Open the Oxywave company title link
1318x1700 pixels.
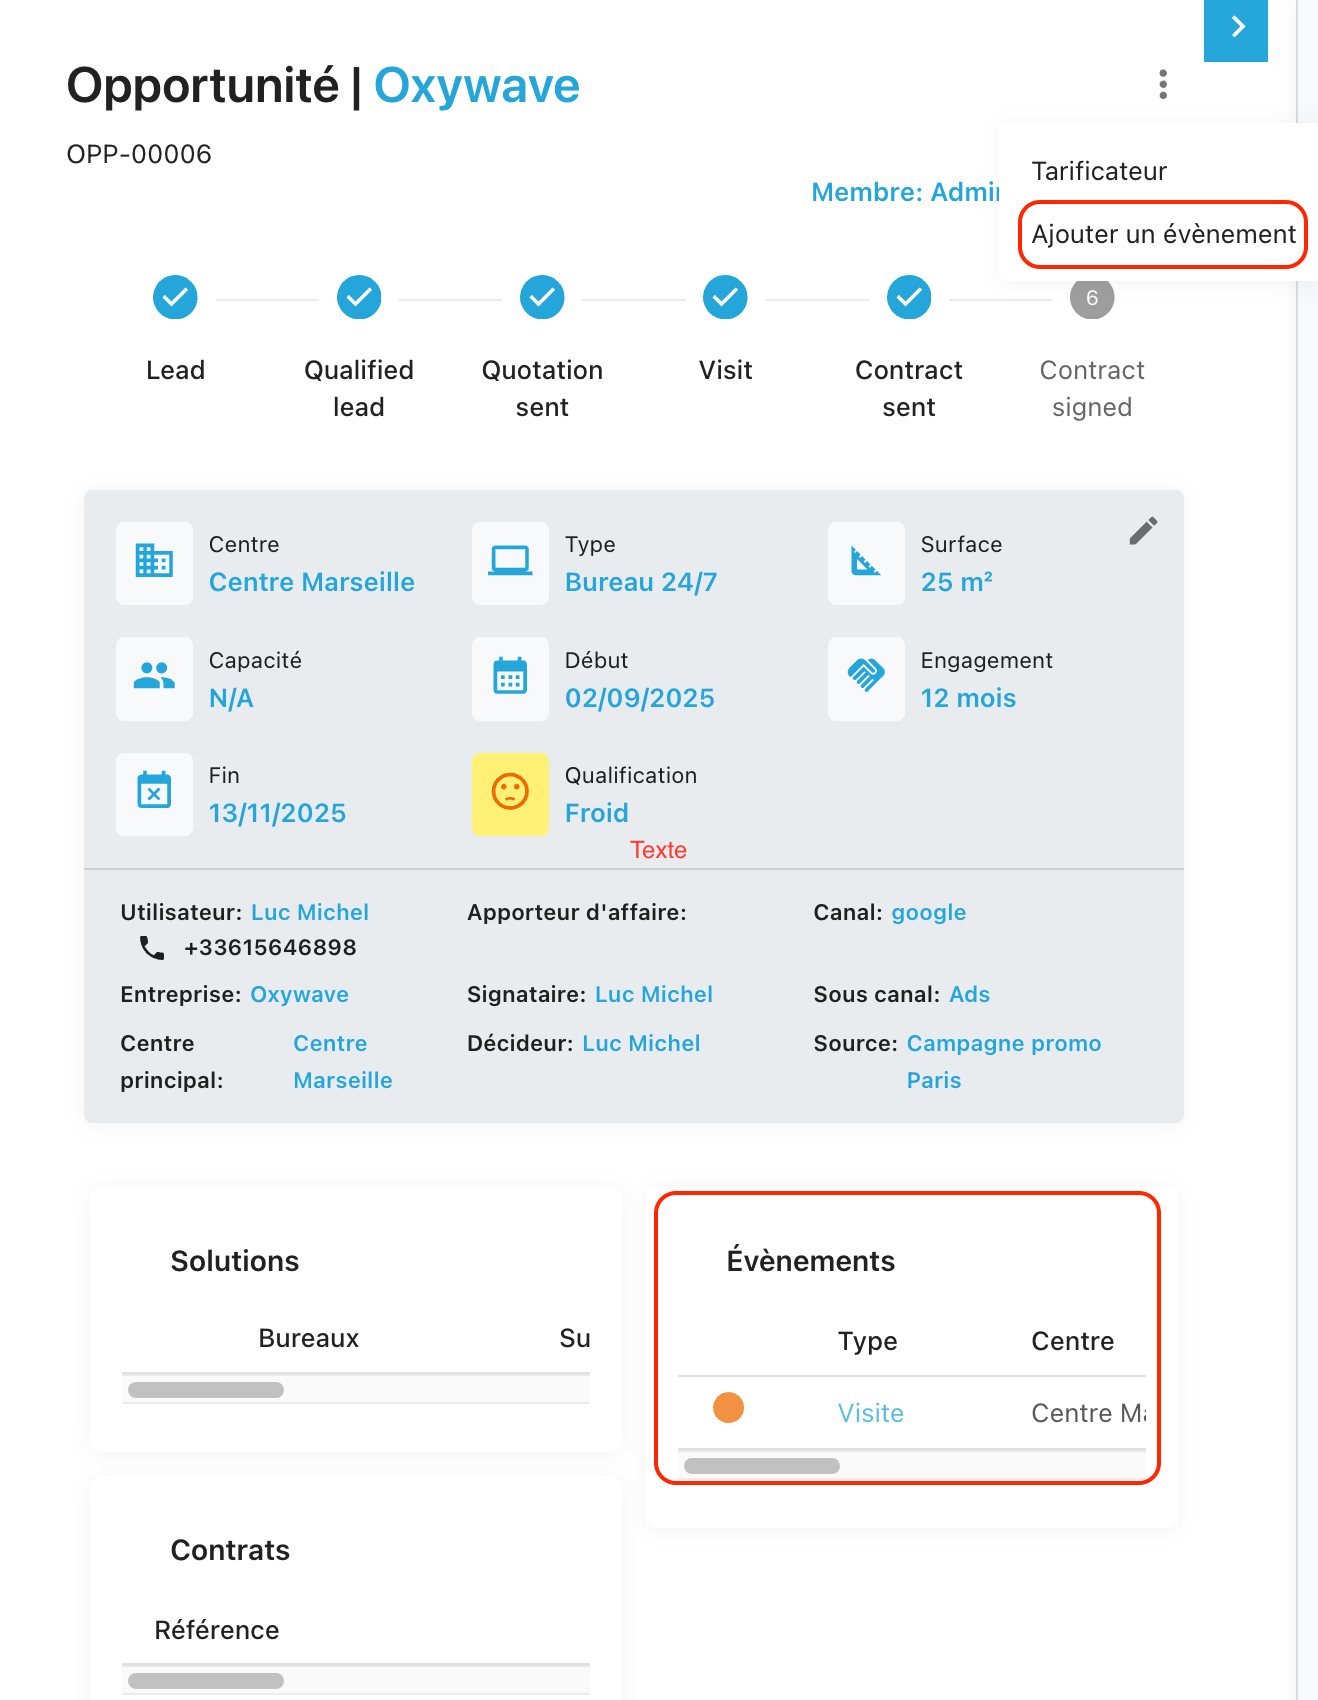(x=476, y=86)
